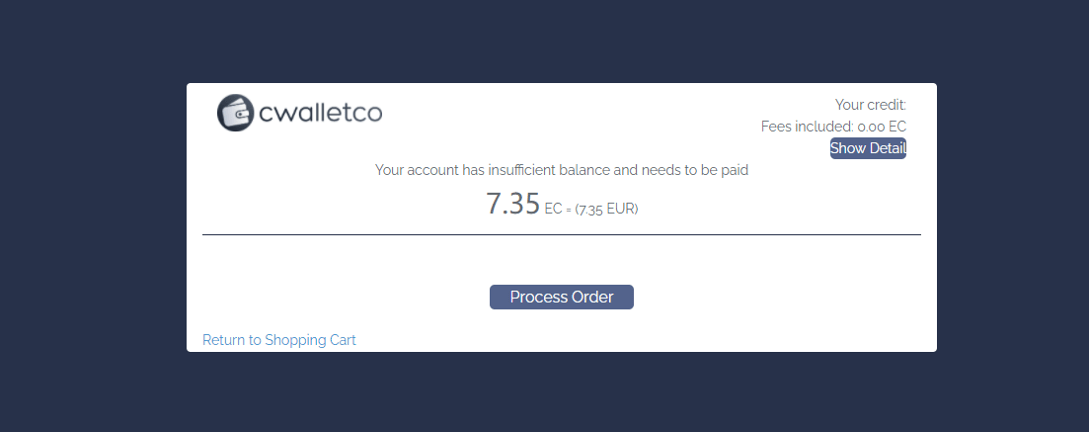Click the empty white space above Process Order

coord(561,260)
